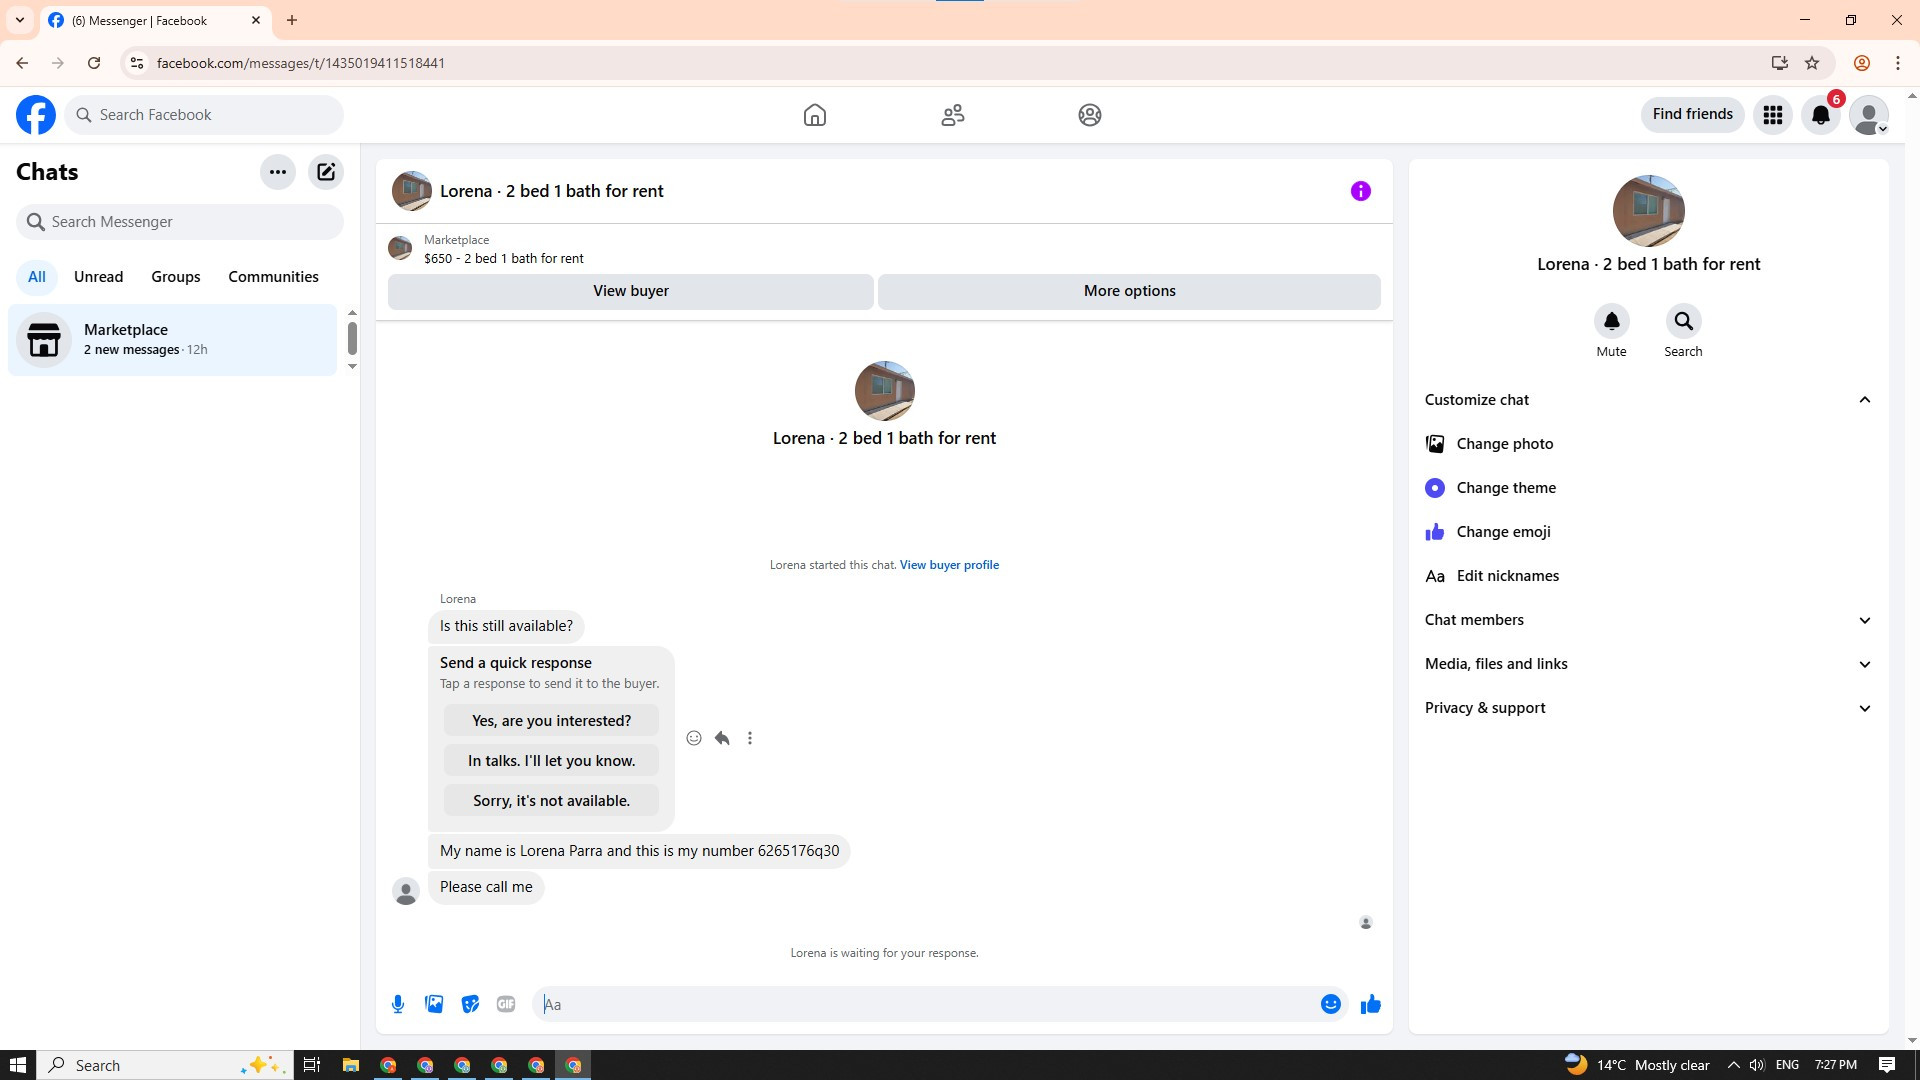
Task: Switch to the Unread chats tab
Action: click(98, 277)
